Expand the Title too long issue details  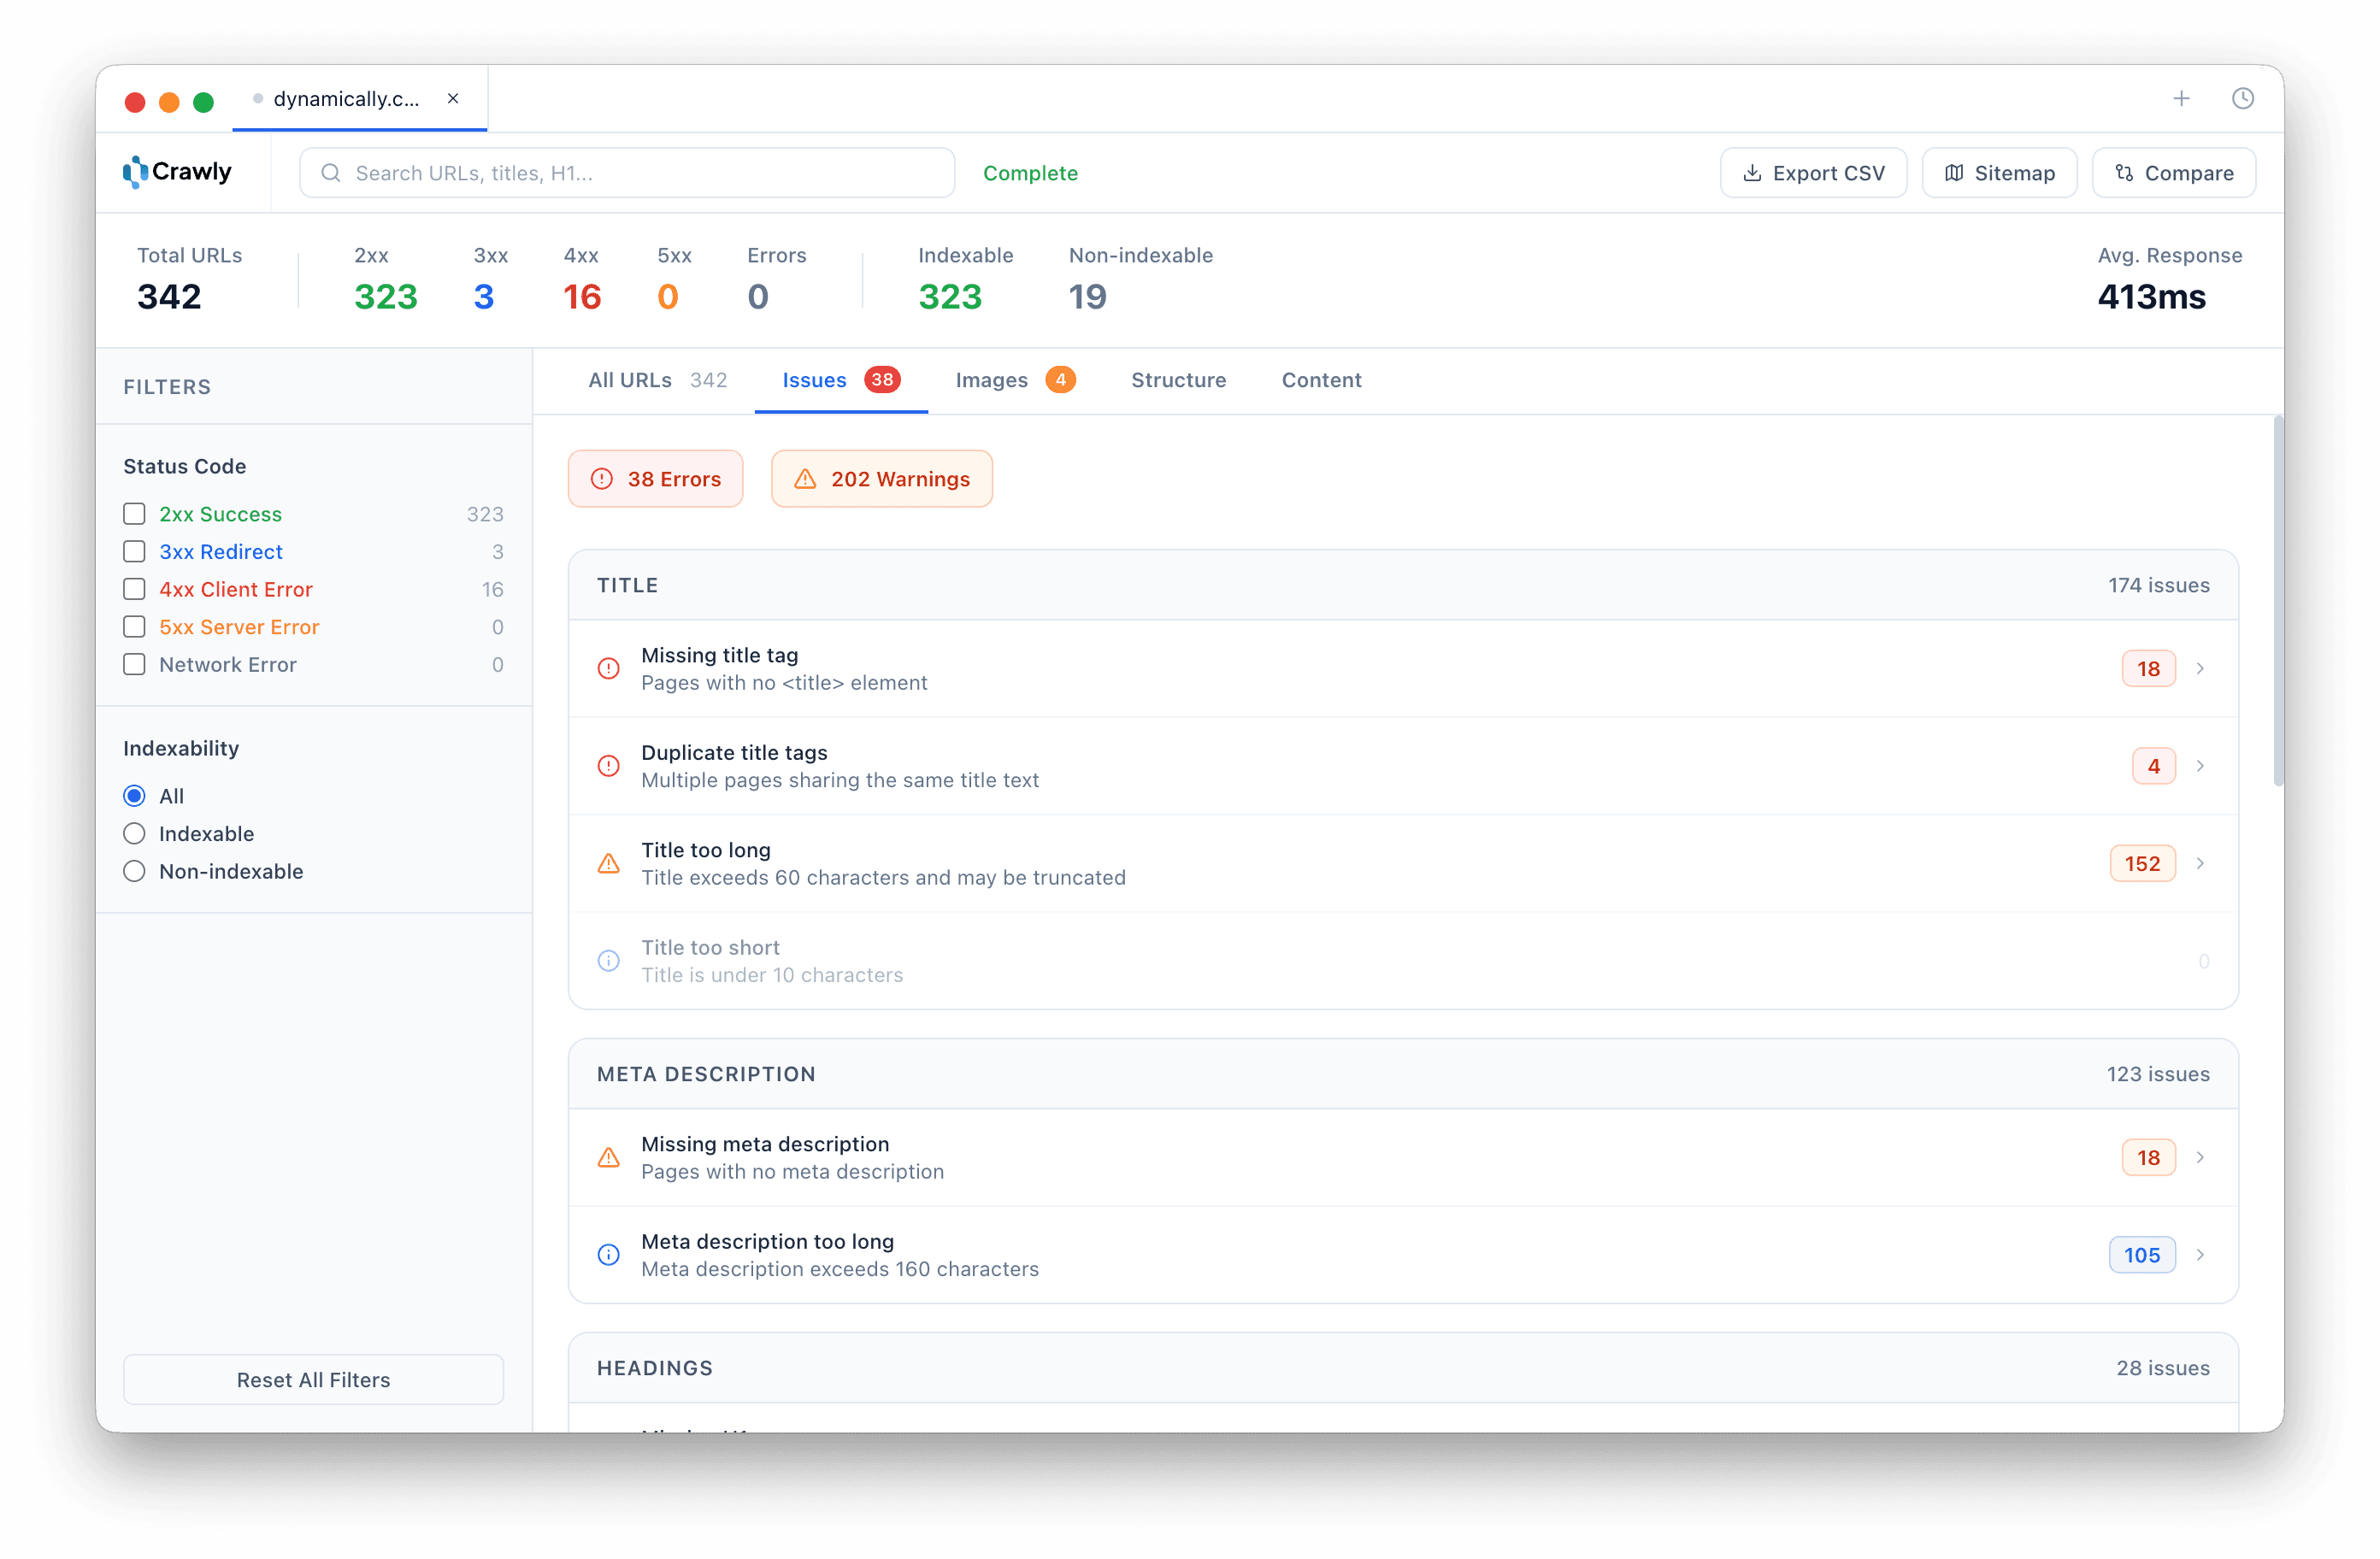[x=2202, y=863]
